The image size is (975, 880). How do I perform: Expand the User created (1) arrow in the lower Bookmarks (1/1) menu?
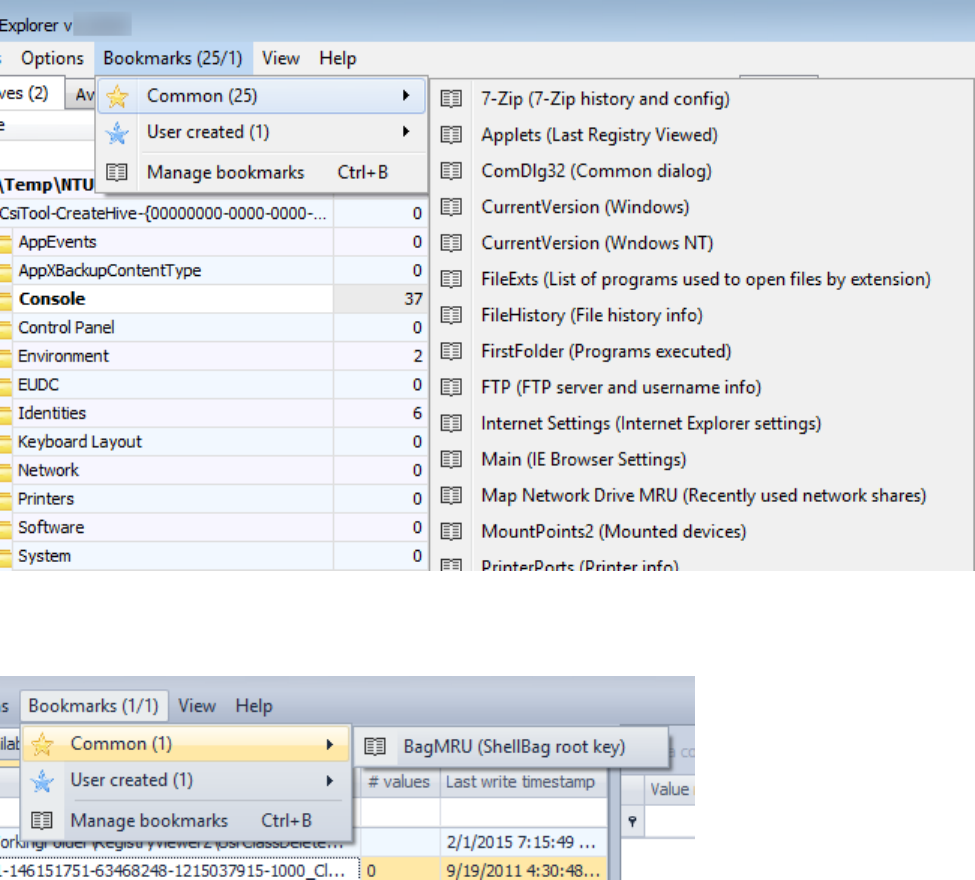[330, 780]
